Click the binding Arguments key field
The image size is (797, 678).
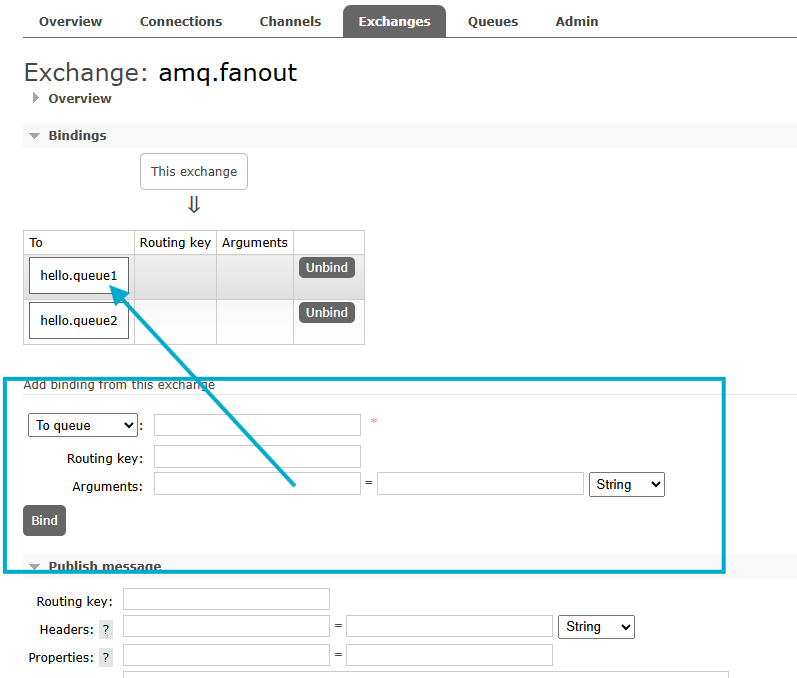click(257, 484)
